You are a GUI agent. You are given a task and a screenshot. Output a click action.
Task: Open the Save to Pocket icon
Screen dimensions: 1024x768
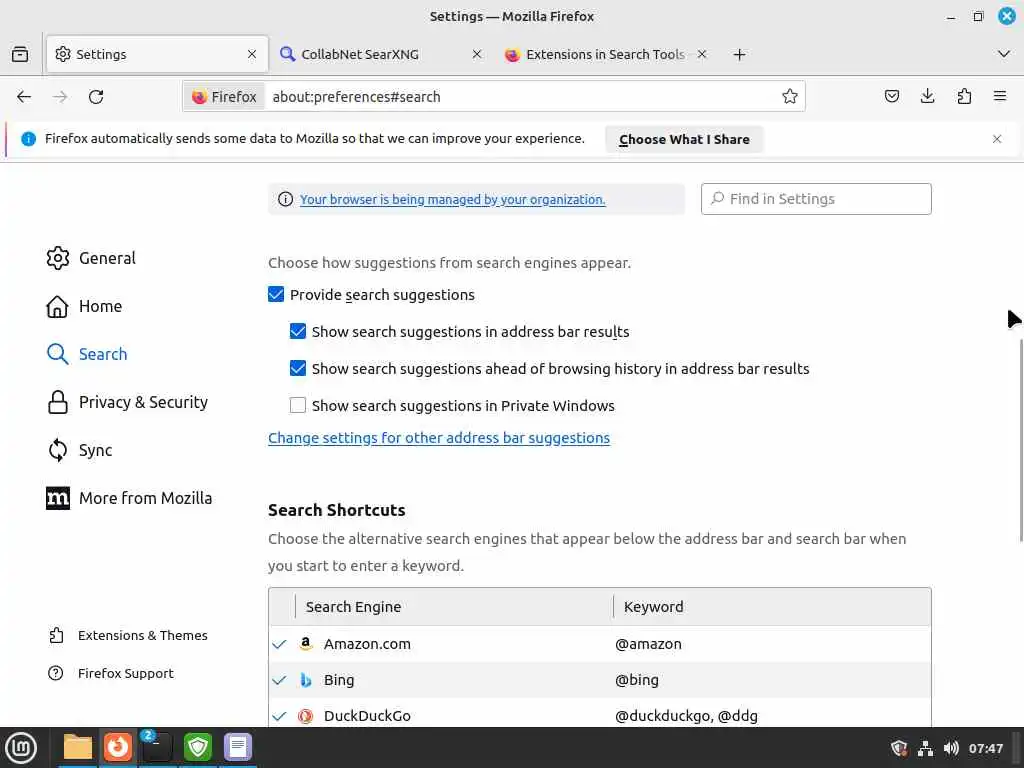pos(892,97)
